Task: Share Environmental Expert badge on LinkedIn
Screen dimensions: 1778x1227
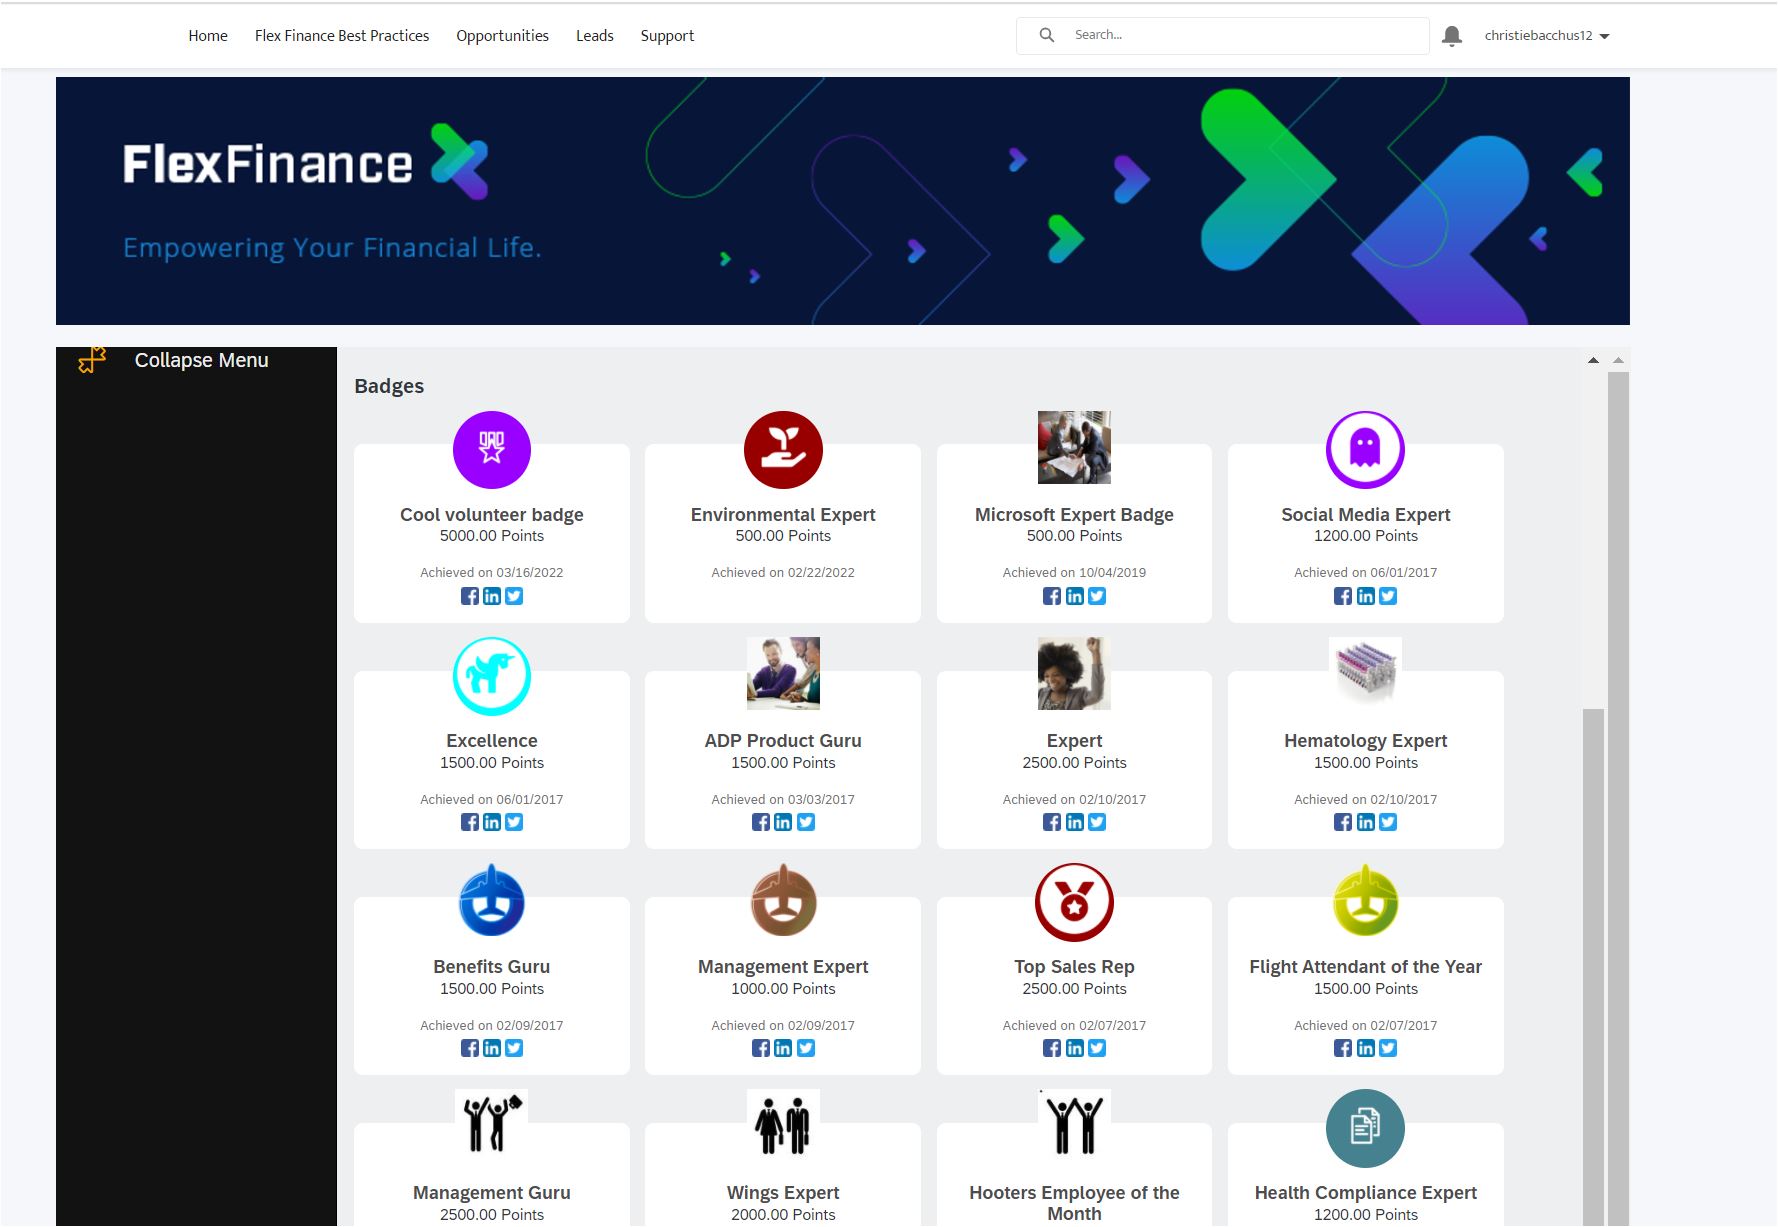Action: [x=783, y=595]
